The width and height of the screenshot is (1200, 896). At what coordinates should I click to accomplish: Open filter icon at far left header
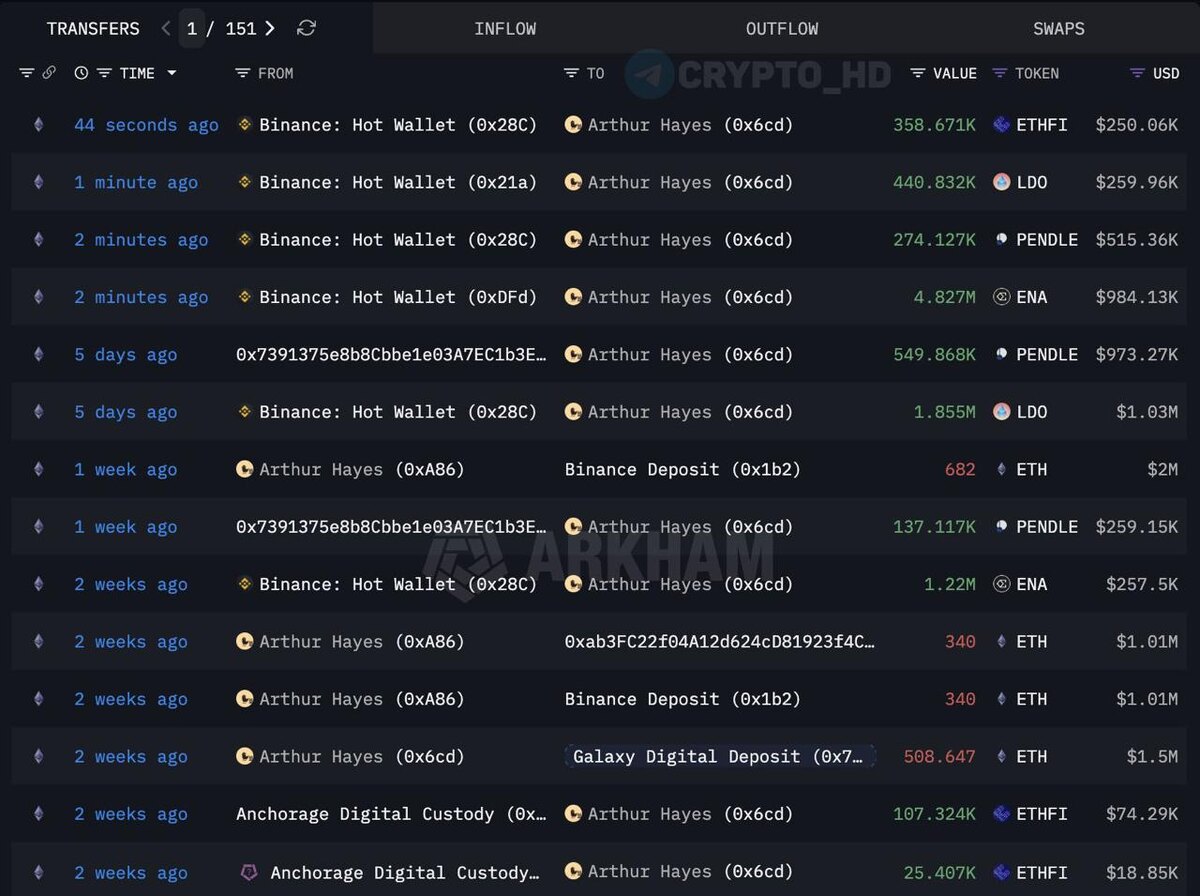click(27, 73)
